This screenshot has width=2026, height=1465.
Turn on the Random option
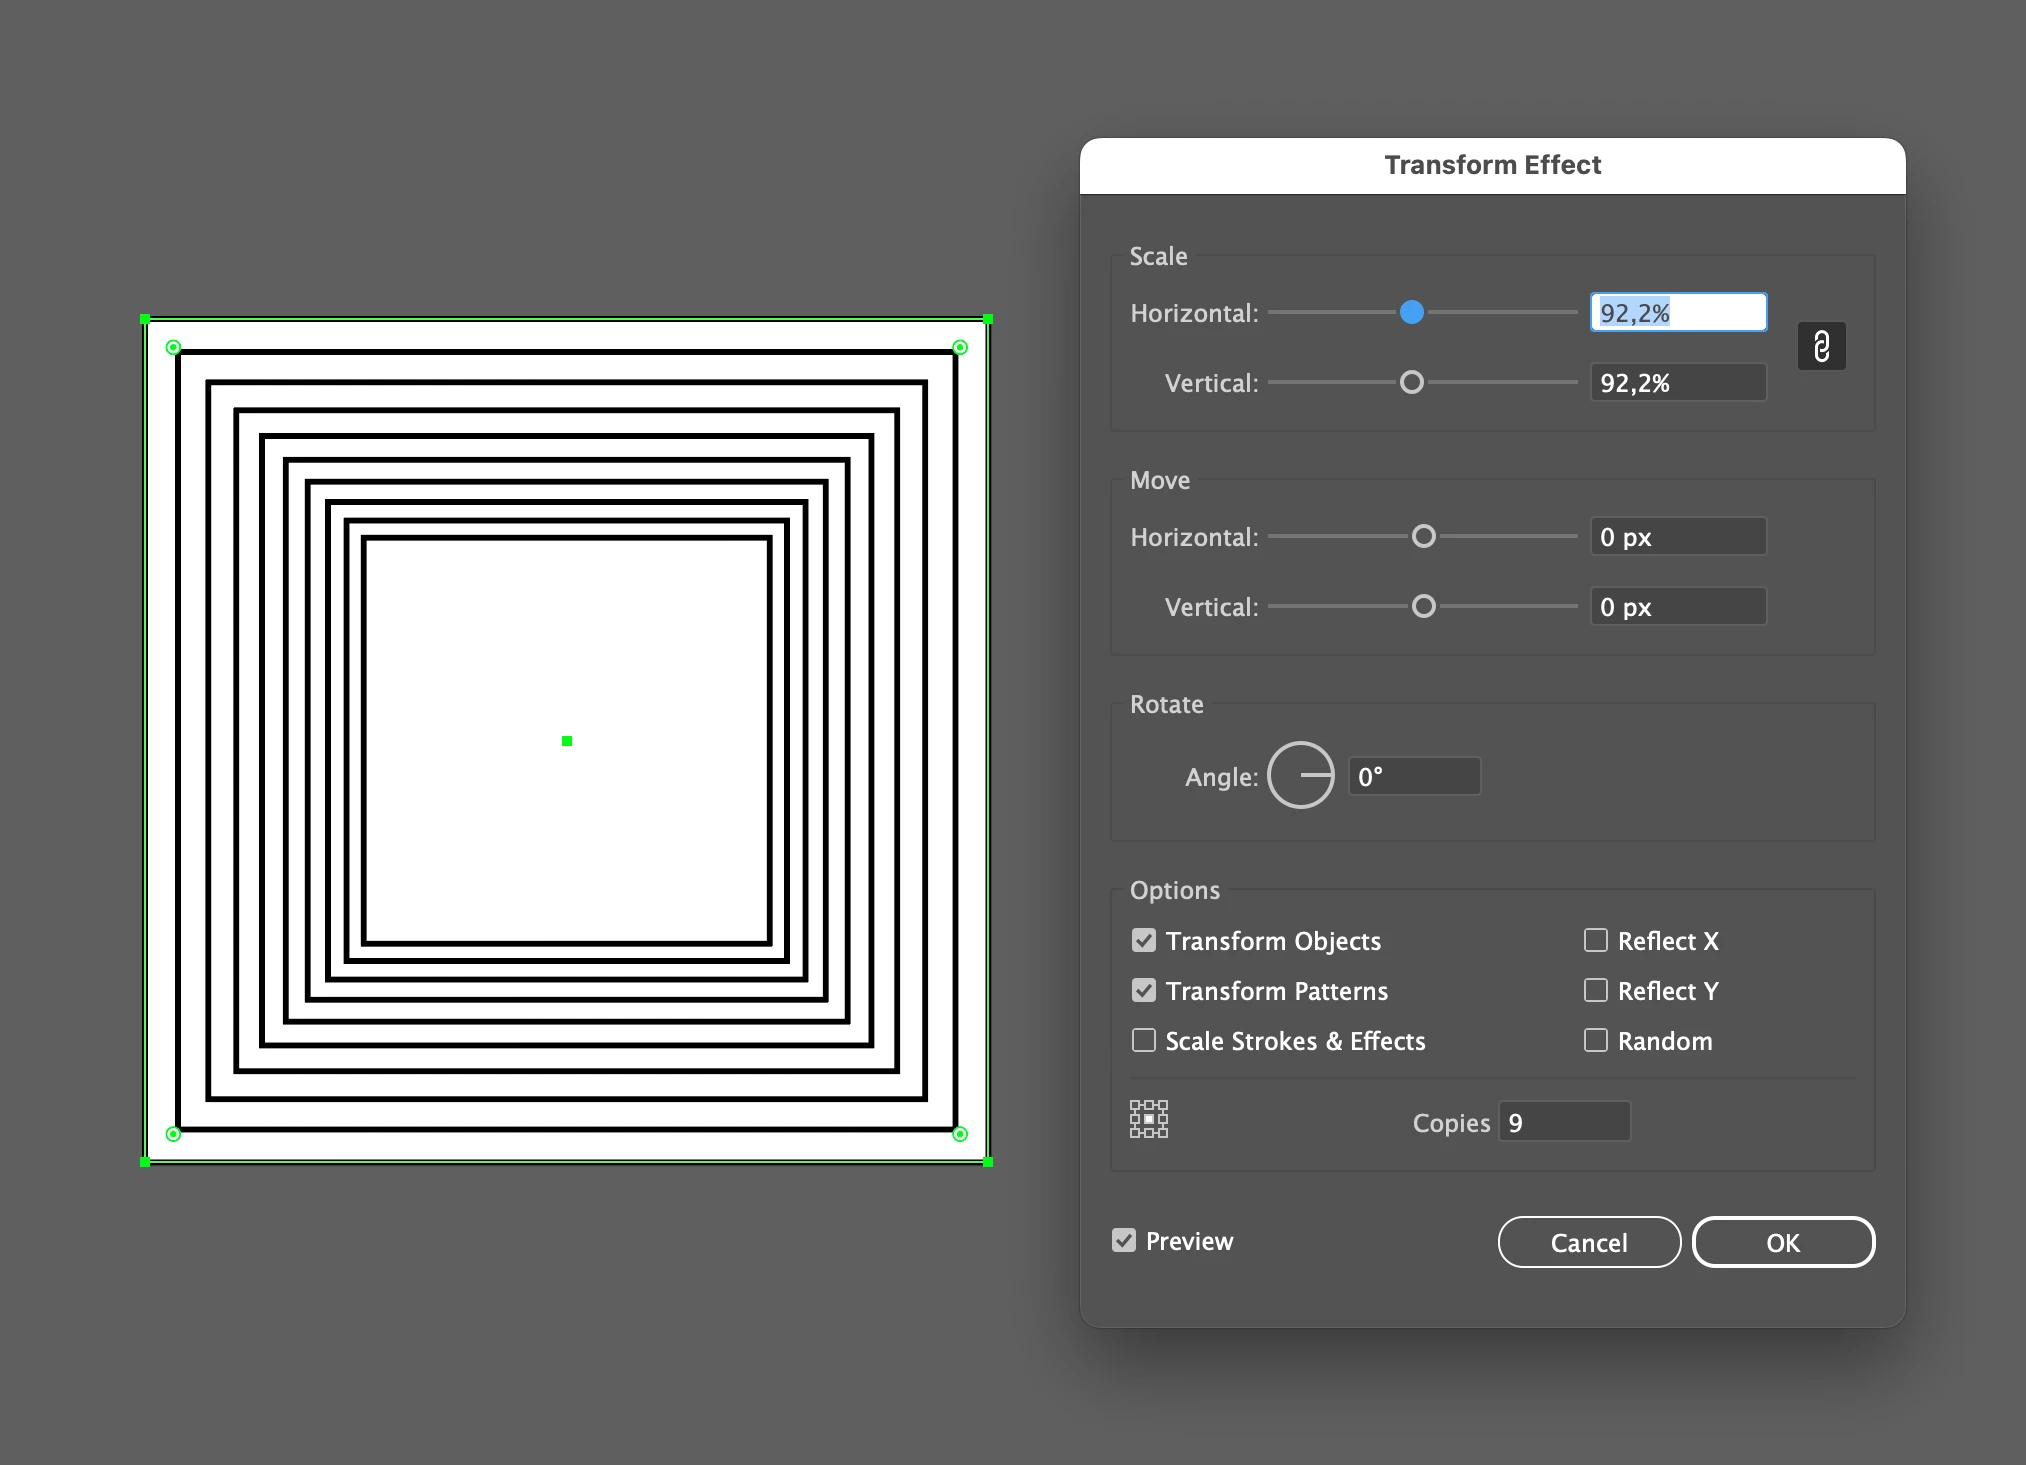tap(1596, 1040)
